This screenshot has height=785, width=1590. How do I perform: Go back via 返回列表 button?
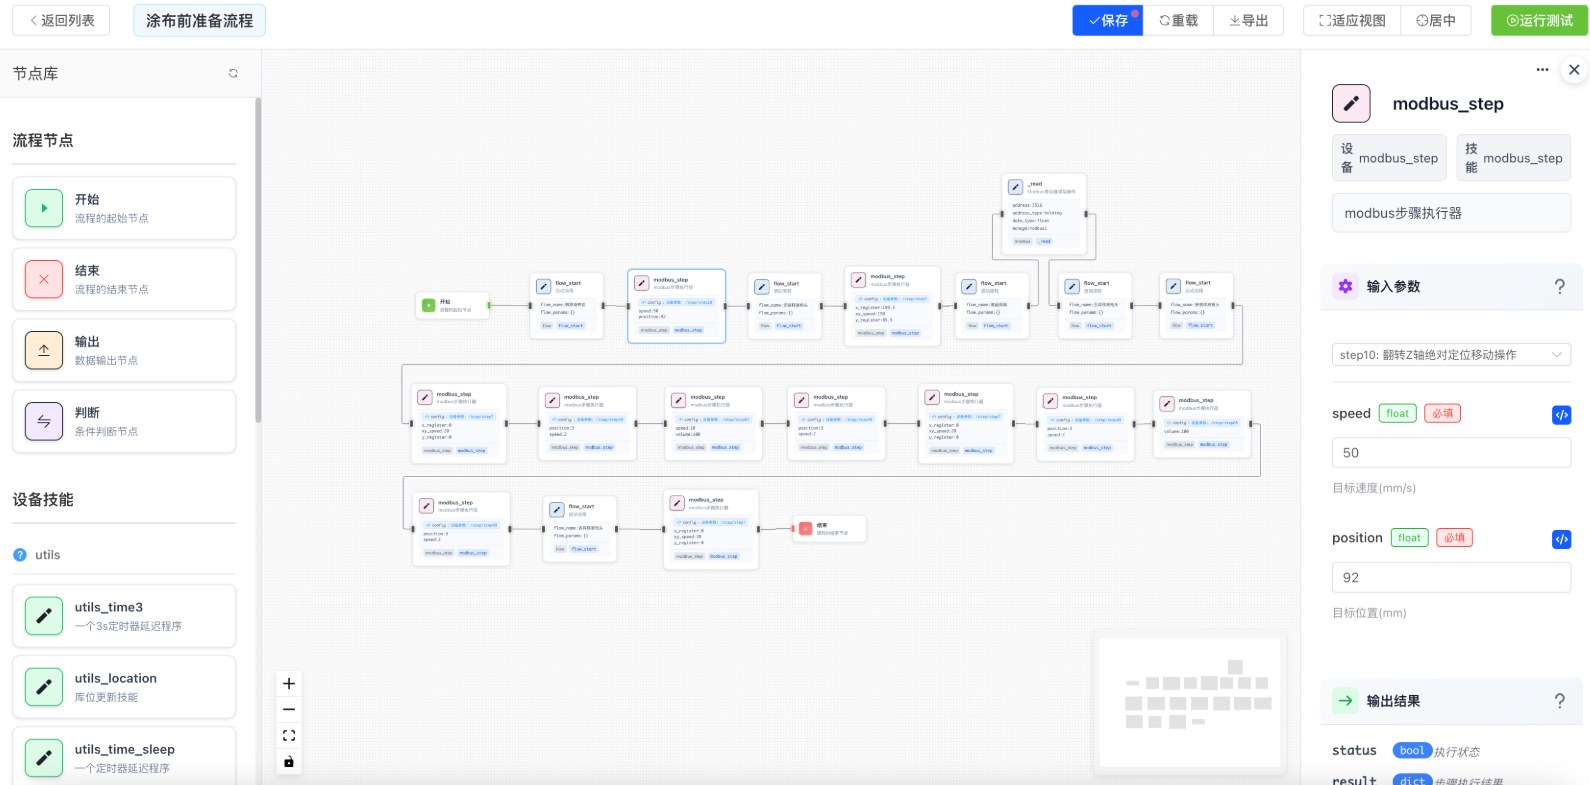61,20
